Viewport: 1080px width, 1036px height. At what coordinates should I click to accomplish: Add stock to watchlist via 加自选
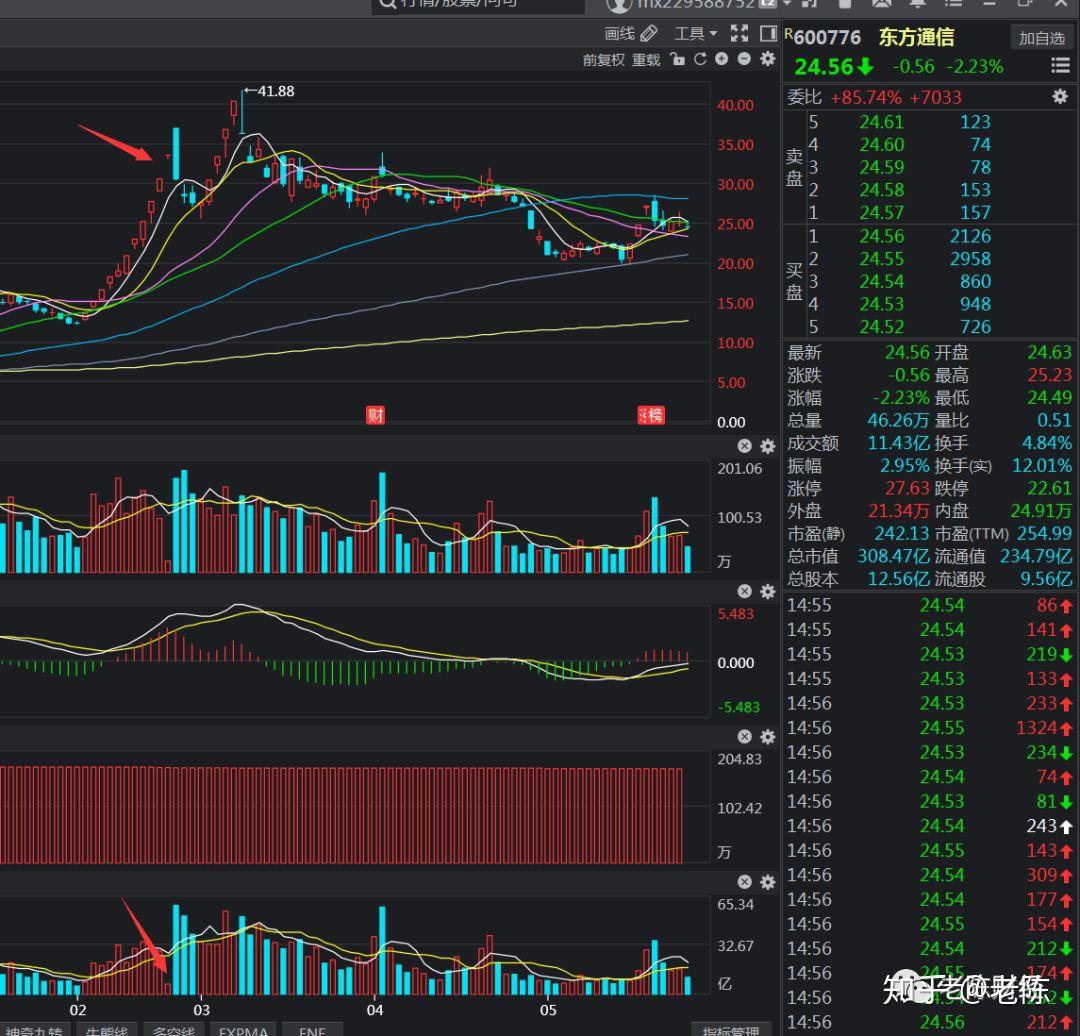pos(1041,38)
